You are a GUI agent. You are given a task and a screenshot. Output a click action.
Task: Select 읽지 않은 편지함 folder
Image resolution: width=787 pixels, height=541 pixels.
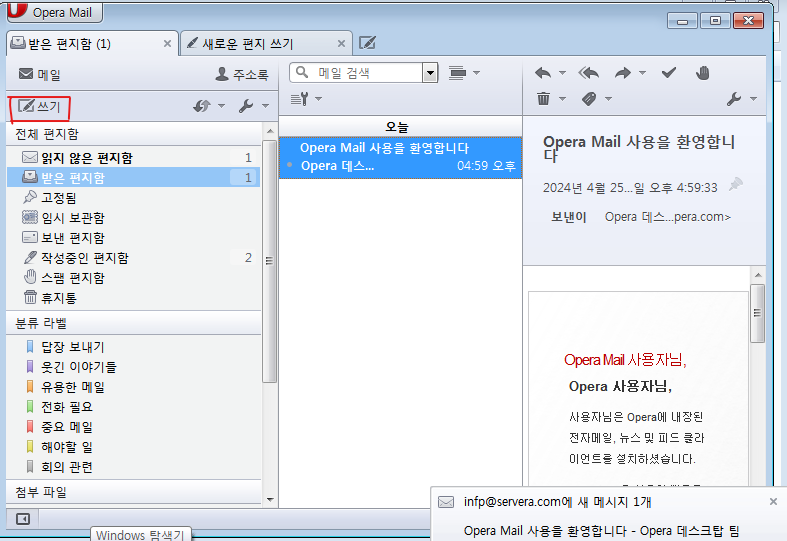(x=134, y=158)
